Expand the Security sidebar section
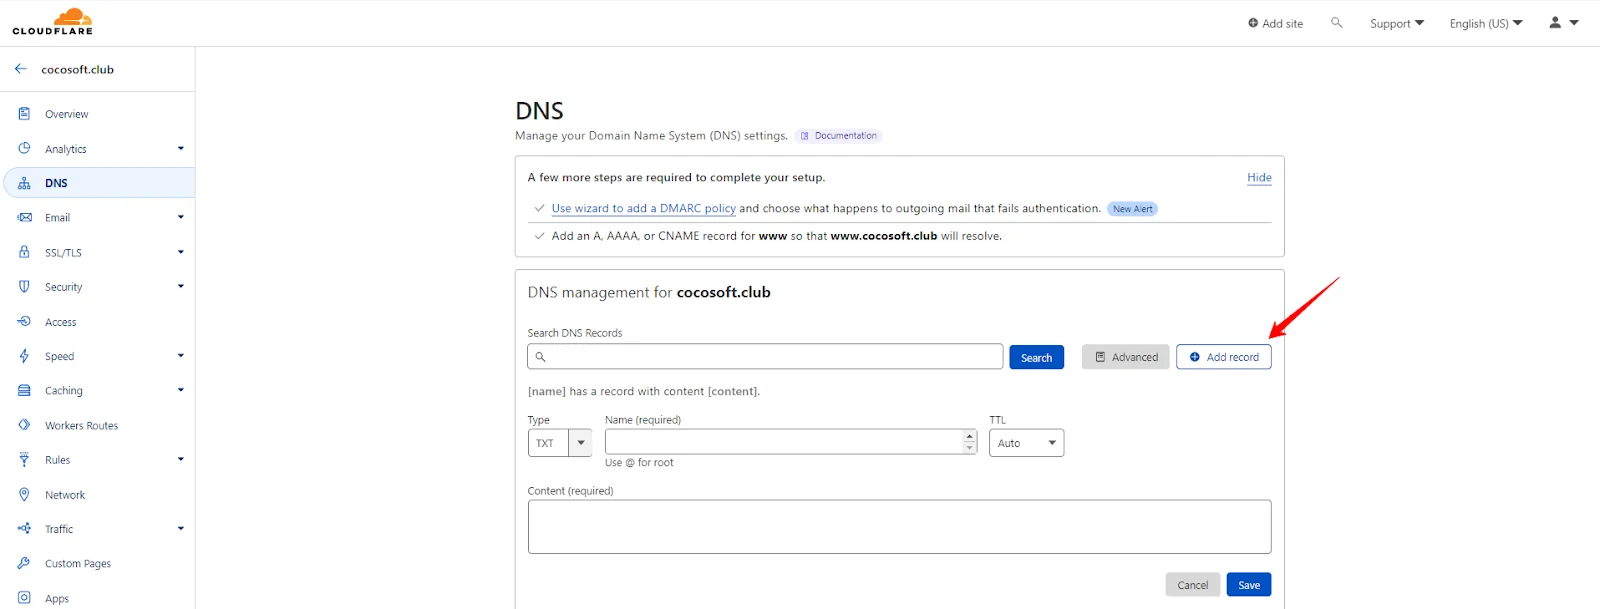The image size is (1600, 609). click(x=181, y=286)
